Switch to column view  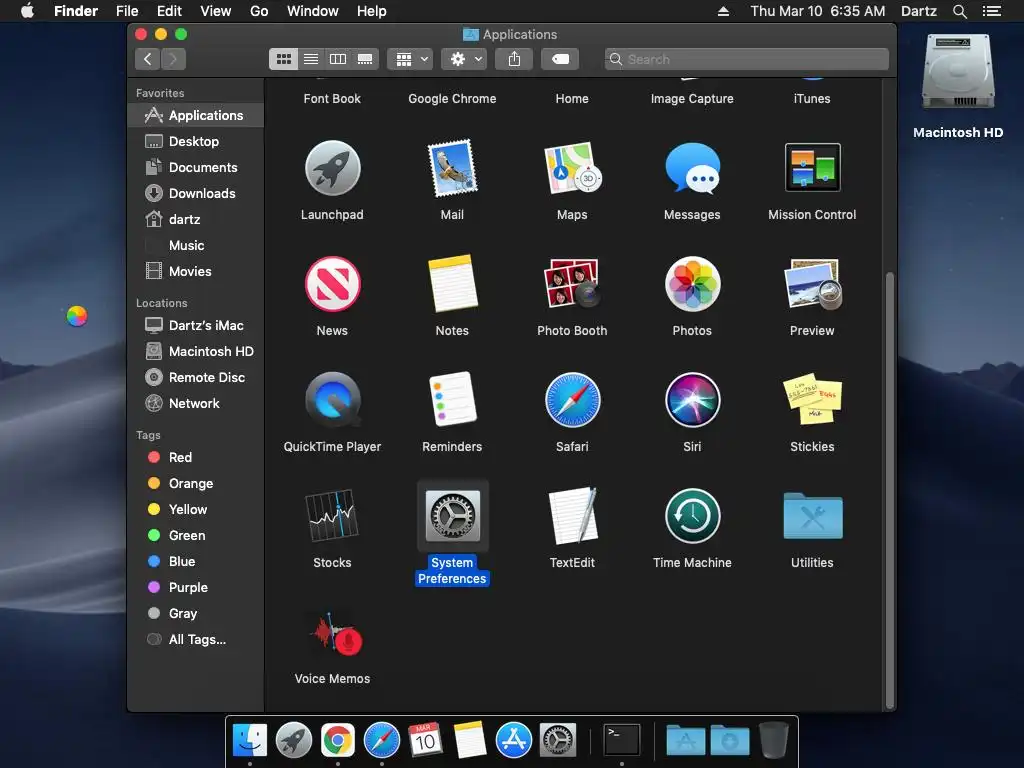coord(338,59)
